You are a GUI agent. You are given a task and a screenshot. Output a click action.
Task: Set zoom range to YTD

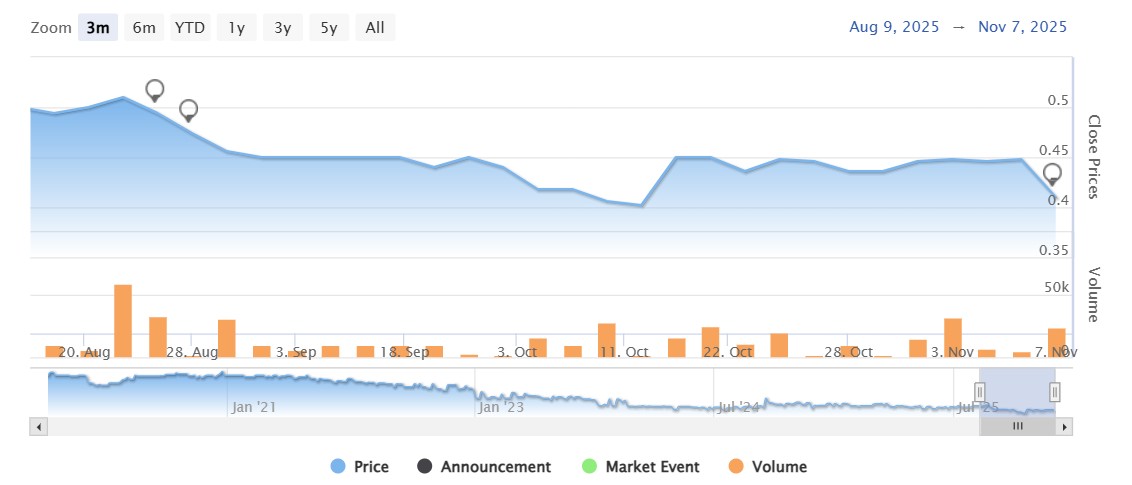click(x=190, y=28)
